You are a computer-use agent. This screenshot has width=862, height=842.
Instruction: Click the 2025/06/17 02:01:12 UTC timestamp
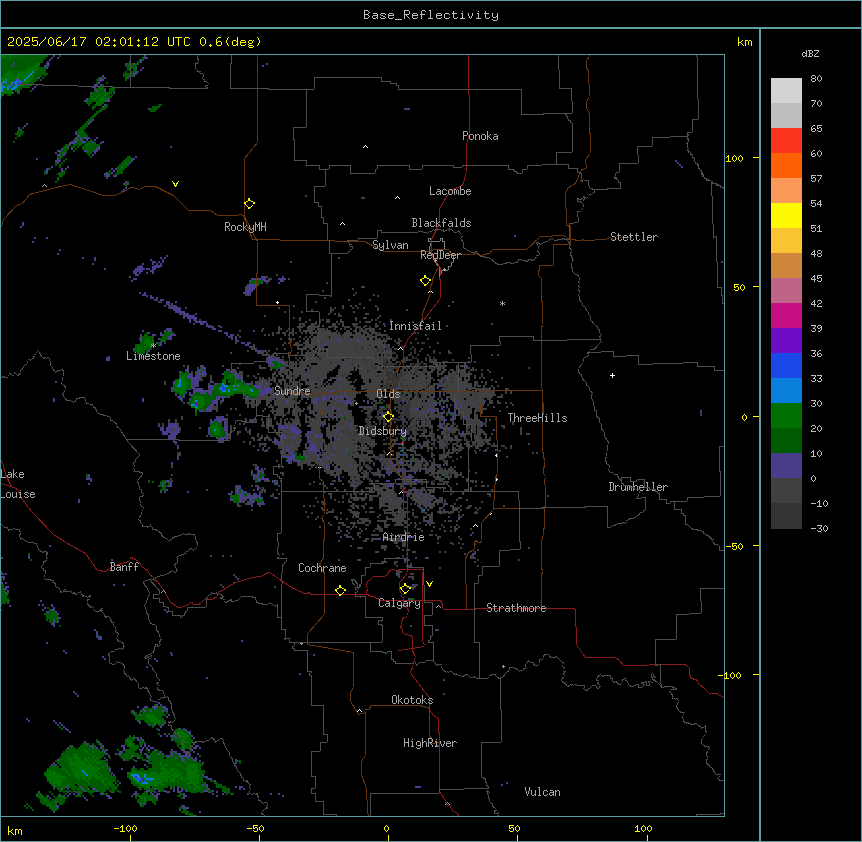98,42
